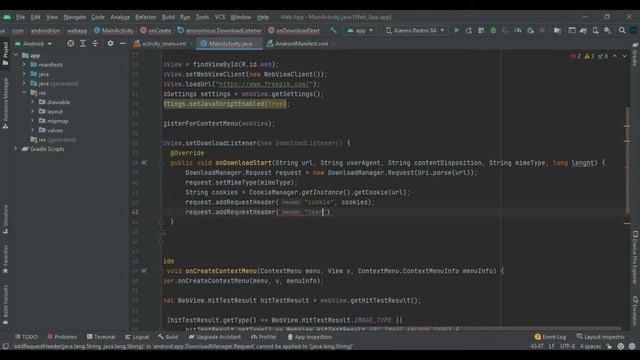Screen dimensions: 640x360
Task: Open the Refactor menu
Action: pyautogui.click(x=146, y=17)
